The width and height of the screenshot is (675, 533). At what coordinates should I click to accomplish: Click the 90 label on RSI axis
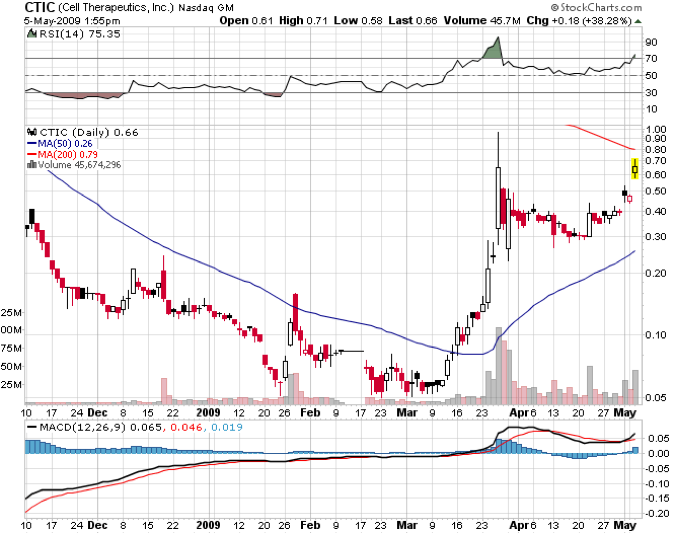pos(651,42)
